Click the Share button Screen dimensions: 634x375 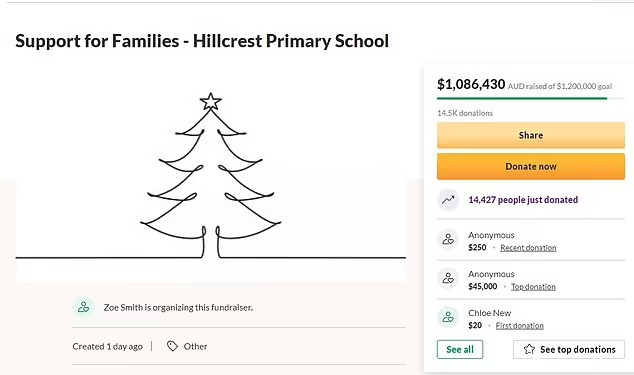point(531,135)
